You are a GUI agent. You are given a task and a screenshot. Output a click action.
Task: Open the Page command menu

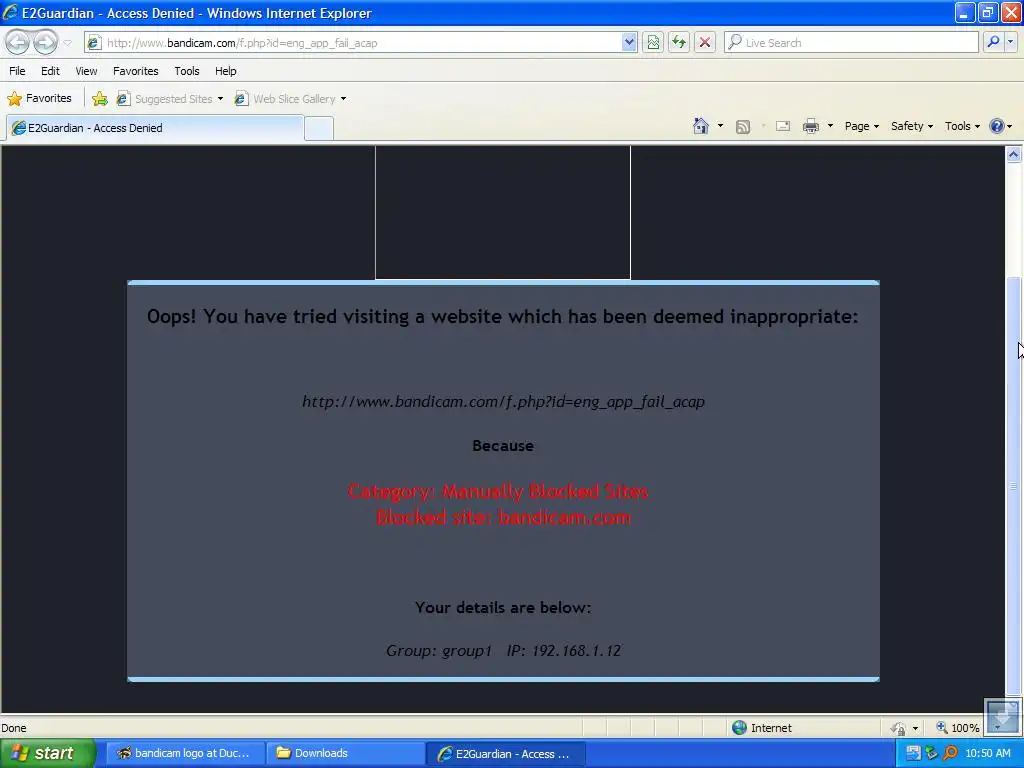point(861,126)
